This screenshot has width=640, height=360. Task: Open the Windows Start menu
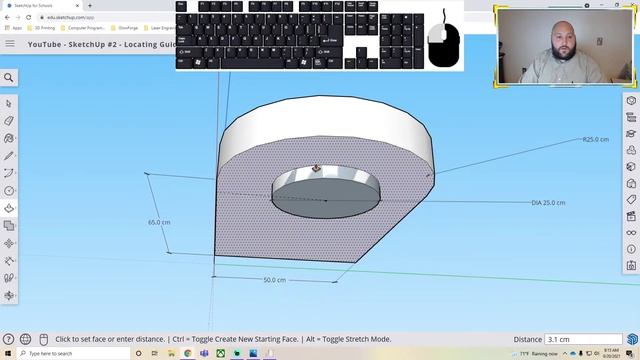[8, 353]
